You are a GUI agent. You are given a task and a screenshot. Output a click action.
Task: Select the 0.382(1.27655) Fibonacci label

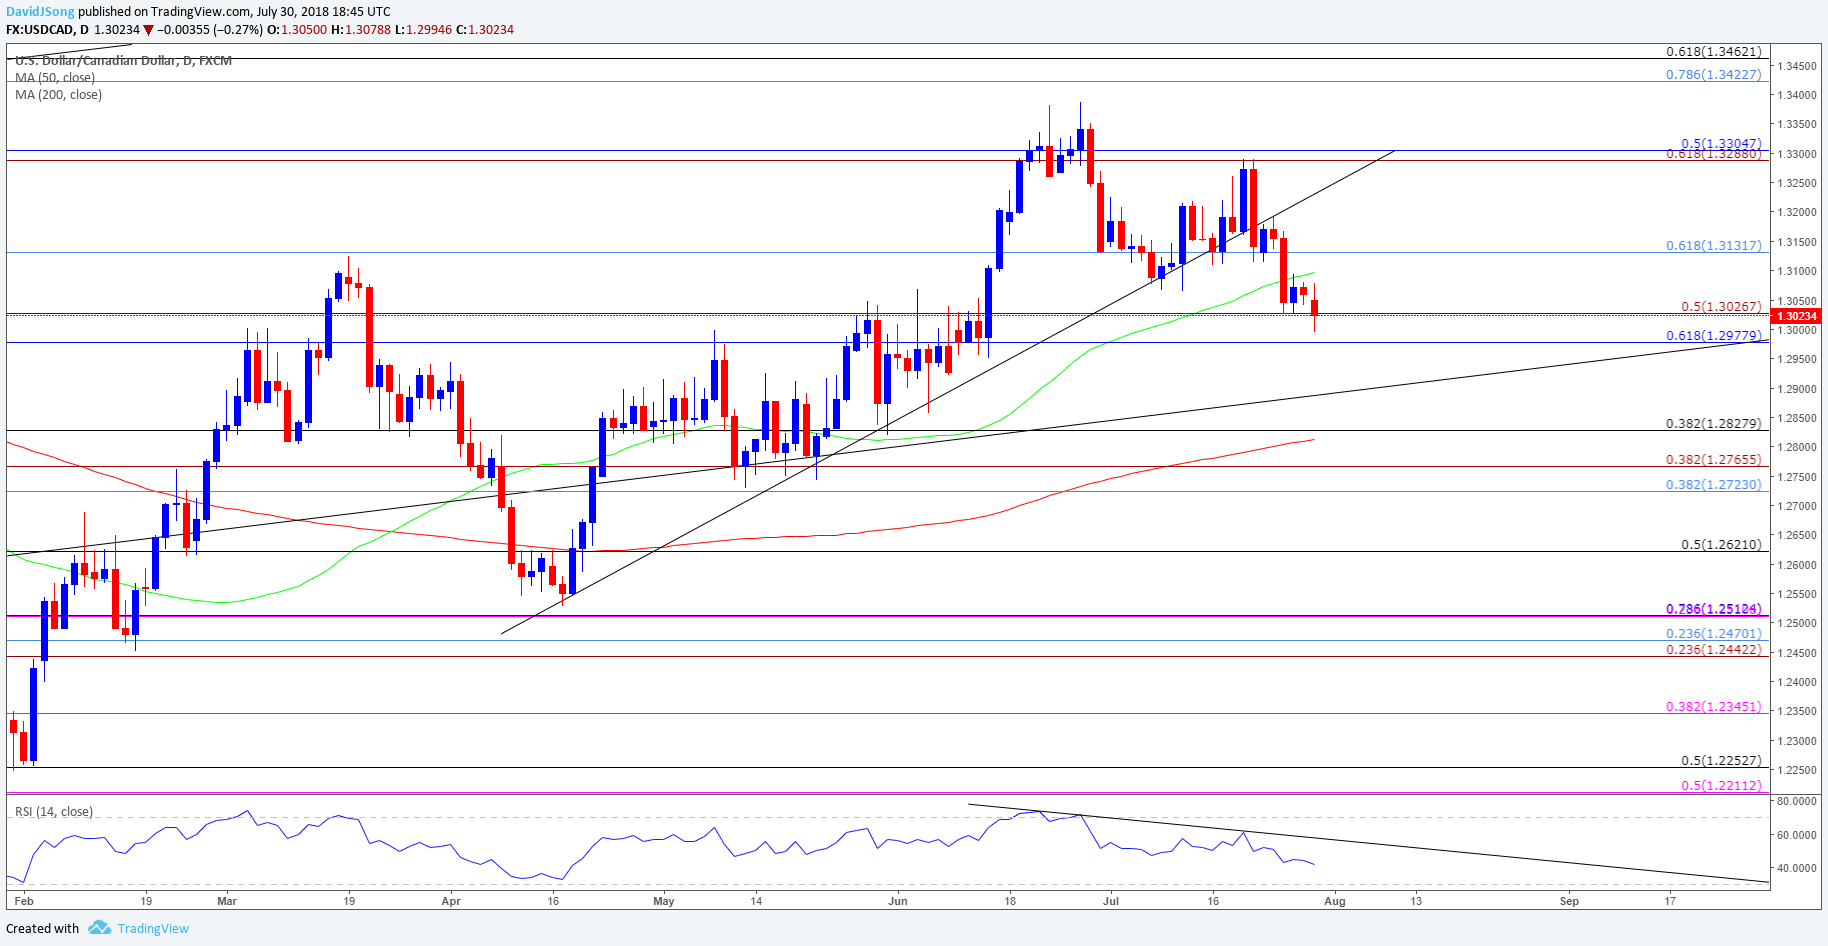click(1714, 459)
